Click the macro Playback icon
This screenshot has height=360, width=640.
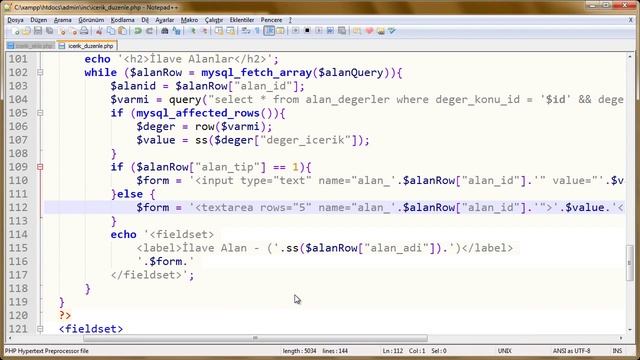click(x=319, y=31)
